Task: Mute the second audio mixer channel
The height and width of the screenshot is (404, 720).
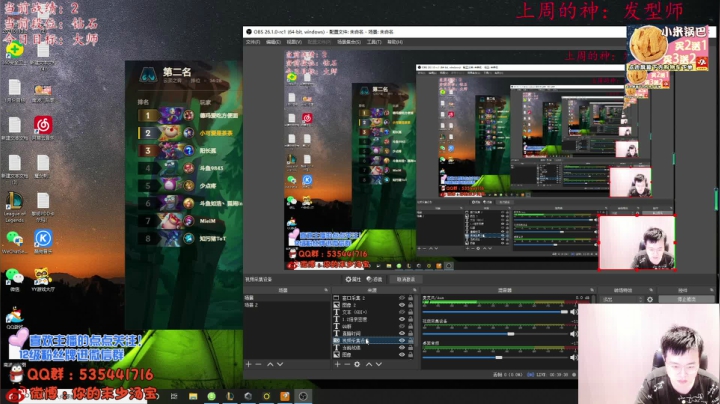Action: [x=574, y=334]
